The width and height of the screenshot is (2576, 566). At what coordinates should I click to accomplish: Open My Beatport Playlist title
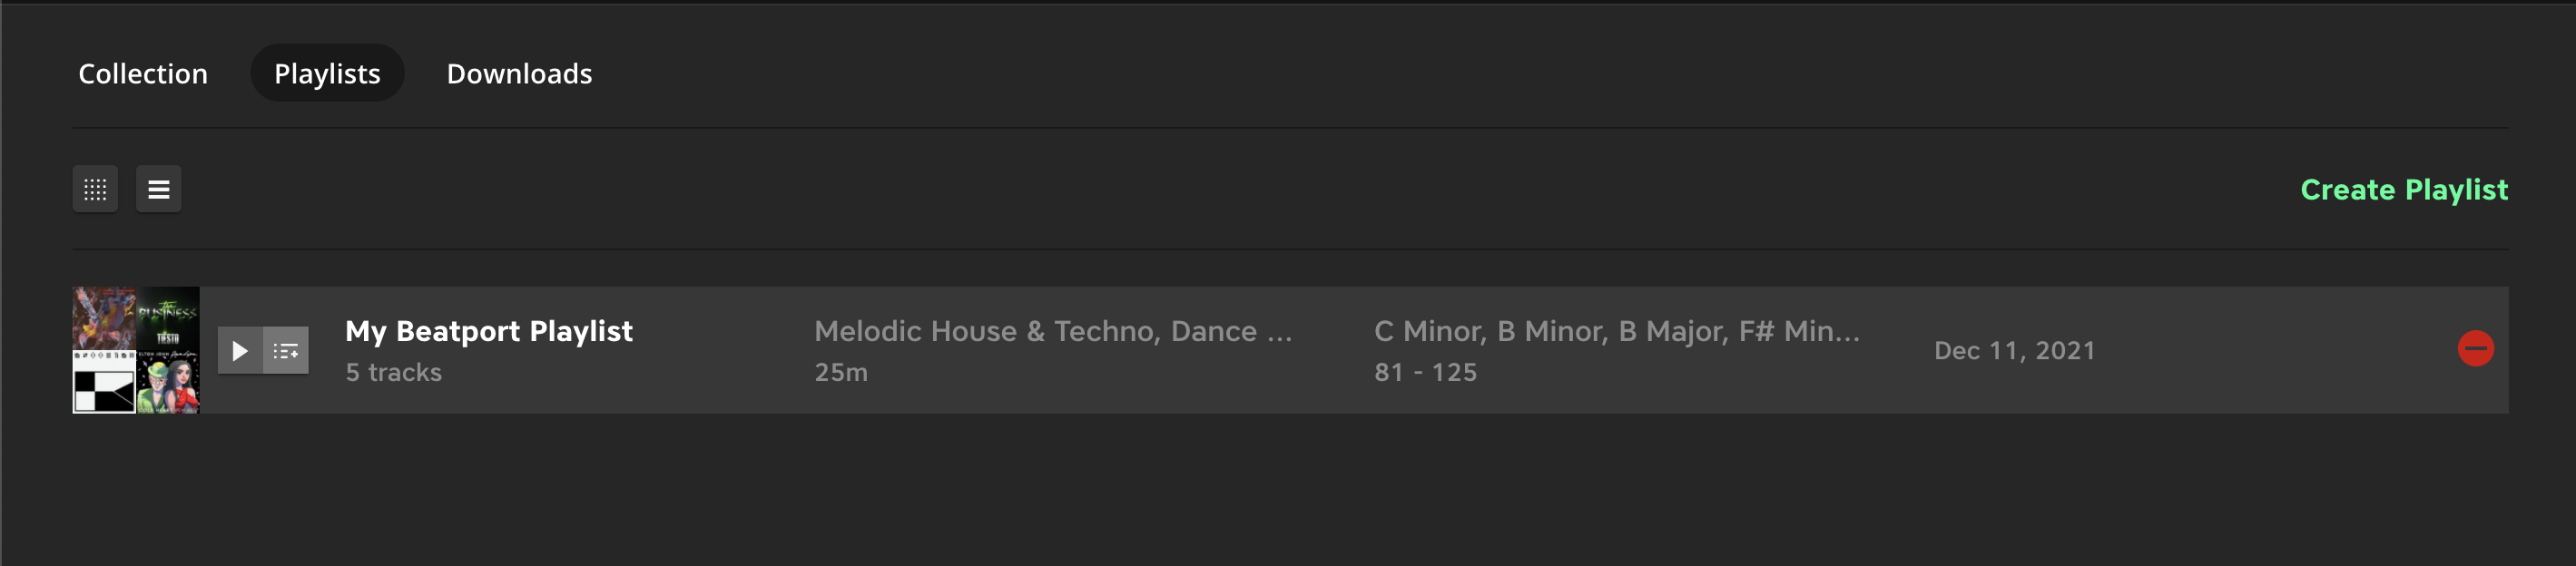pos(489,331)
